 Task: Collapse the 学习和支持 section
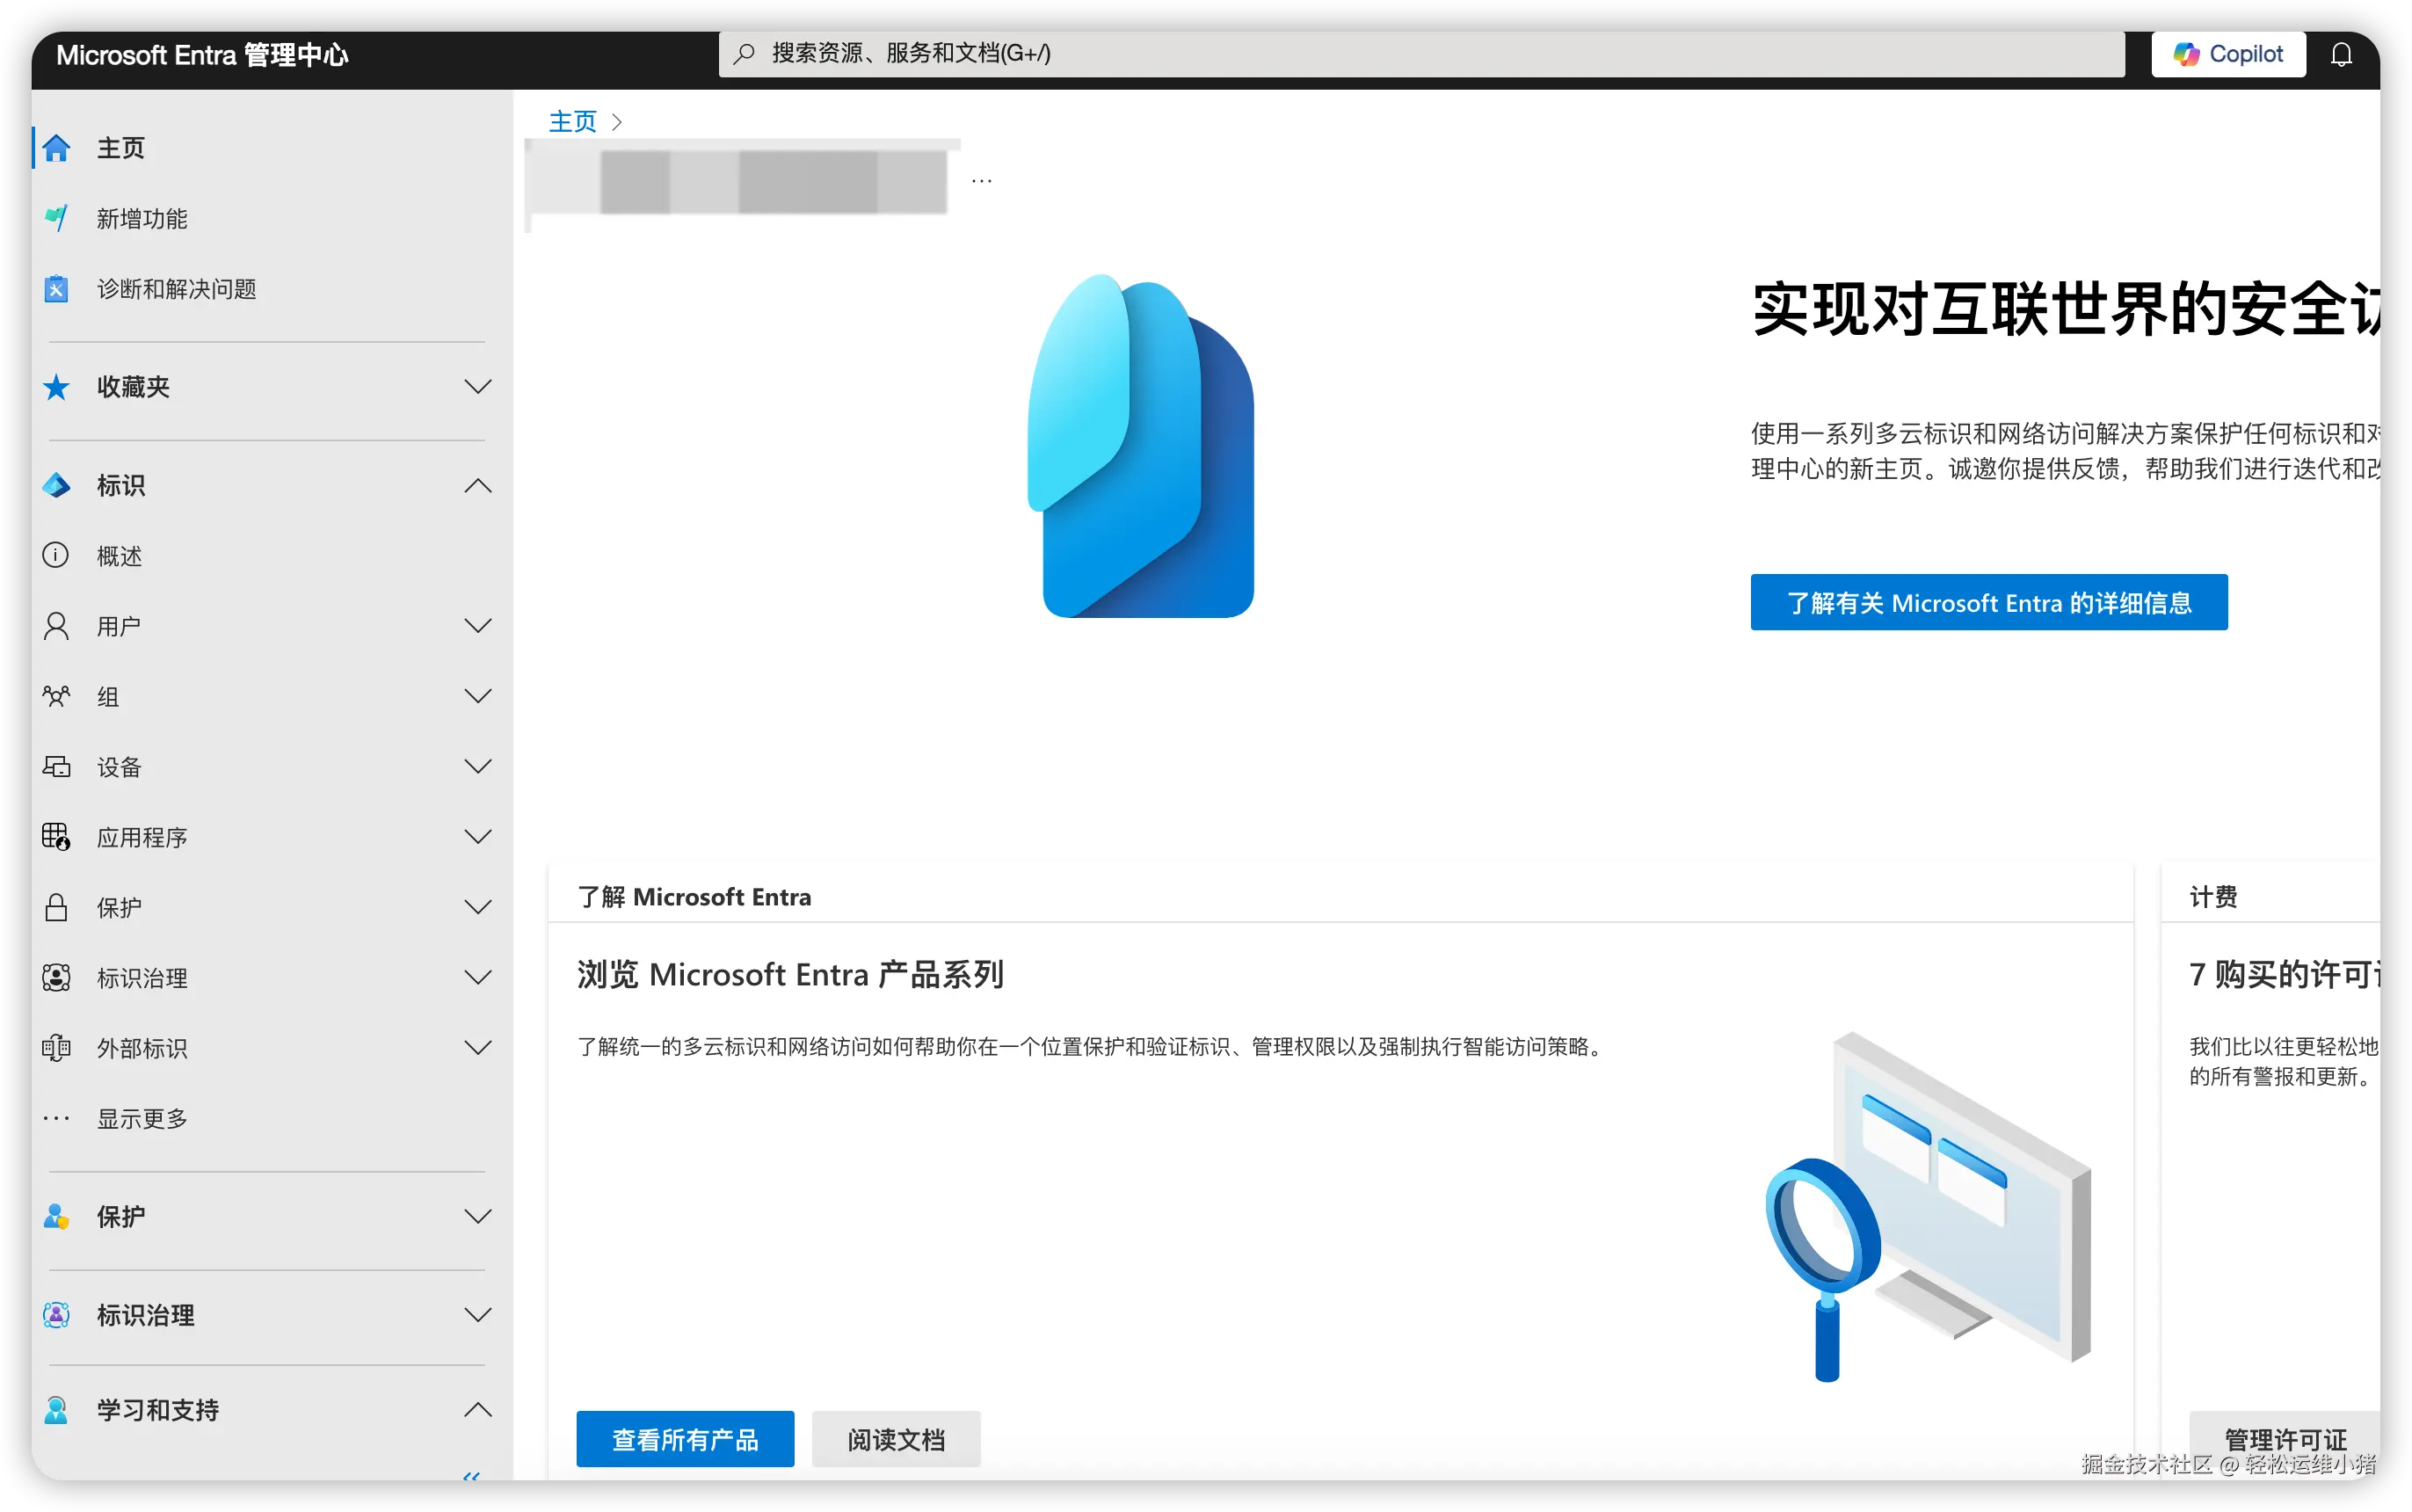(x=478, y=1410)
